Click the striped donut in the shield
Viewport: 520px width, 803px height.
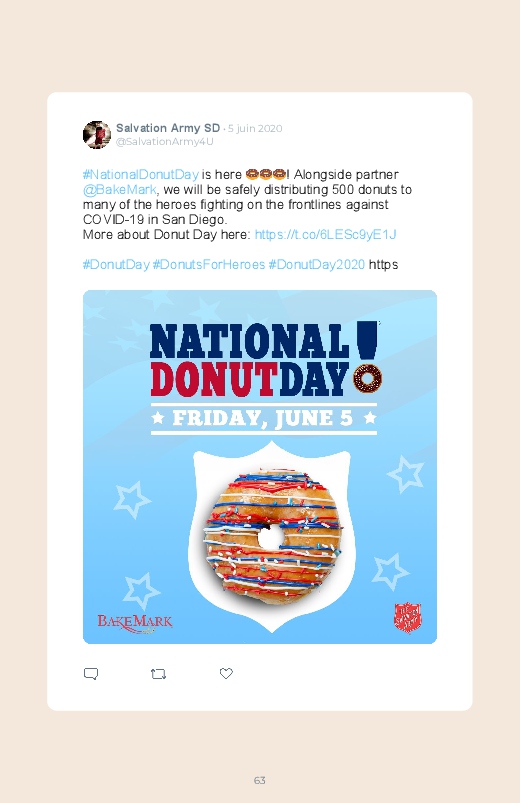click(273, 535)
